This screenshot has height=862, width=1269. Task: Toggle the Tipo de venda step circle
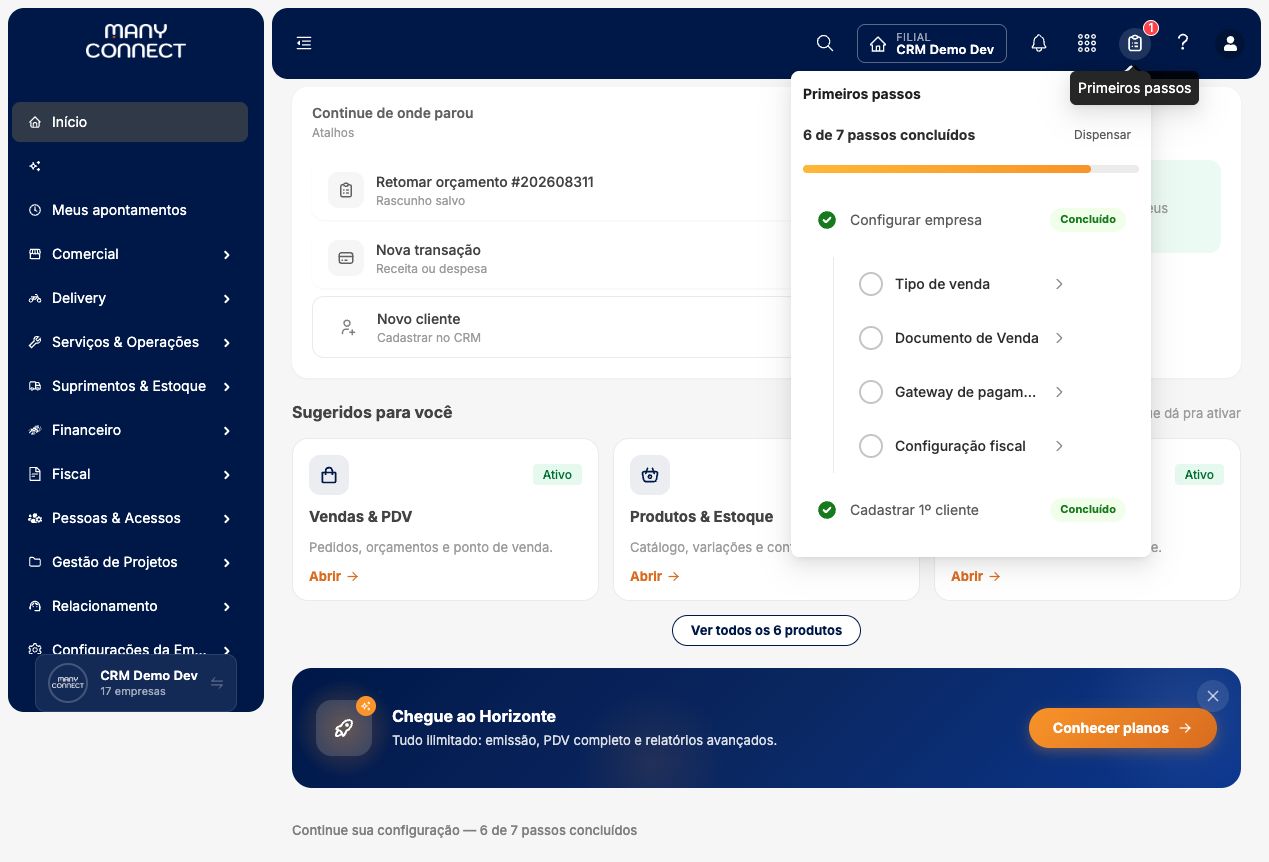871,284
